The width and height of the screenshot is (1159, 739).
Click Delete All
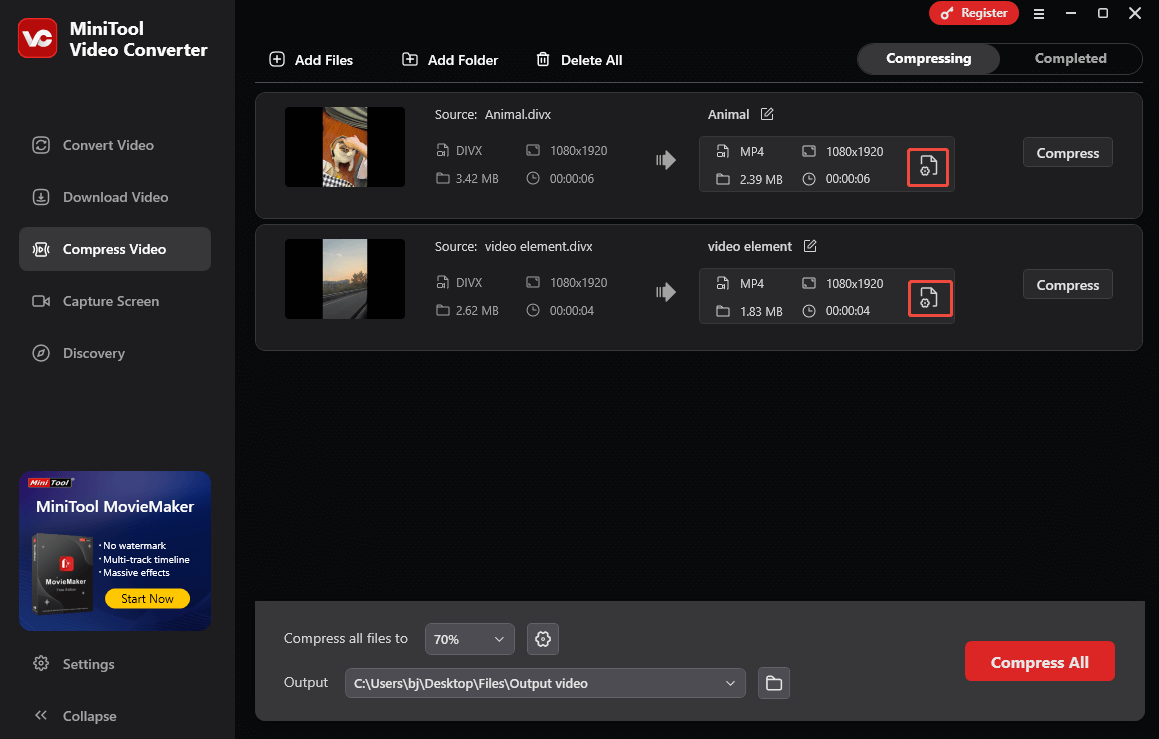[x=579, y=60]
